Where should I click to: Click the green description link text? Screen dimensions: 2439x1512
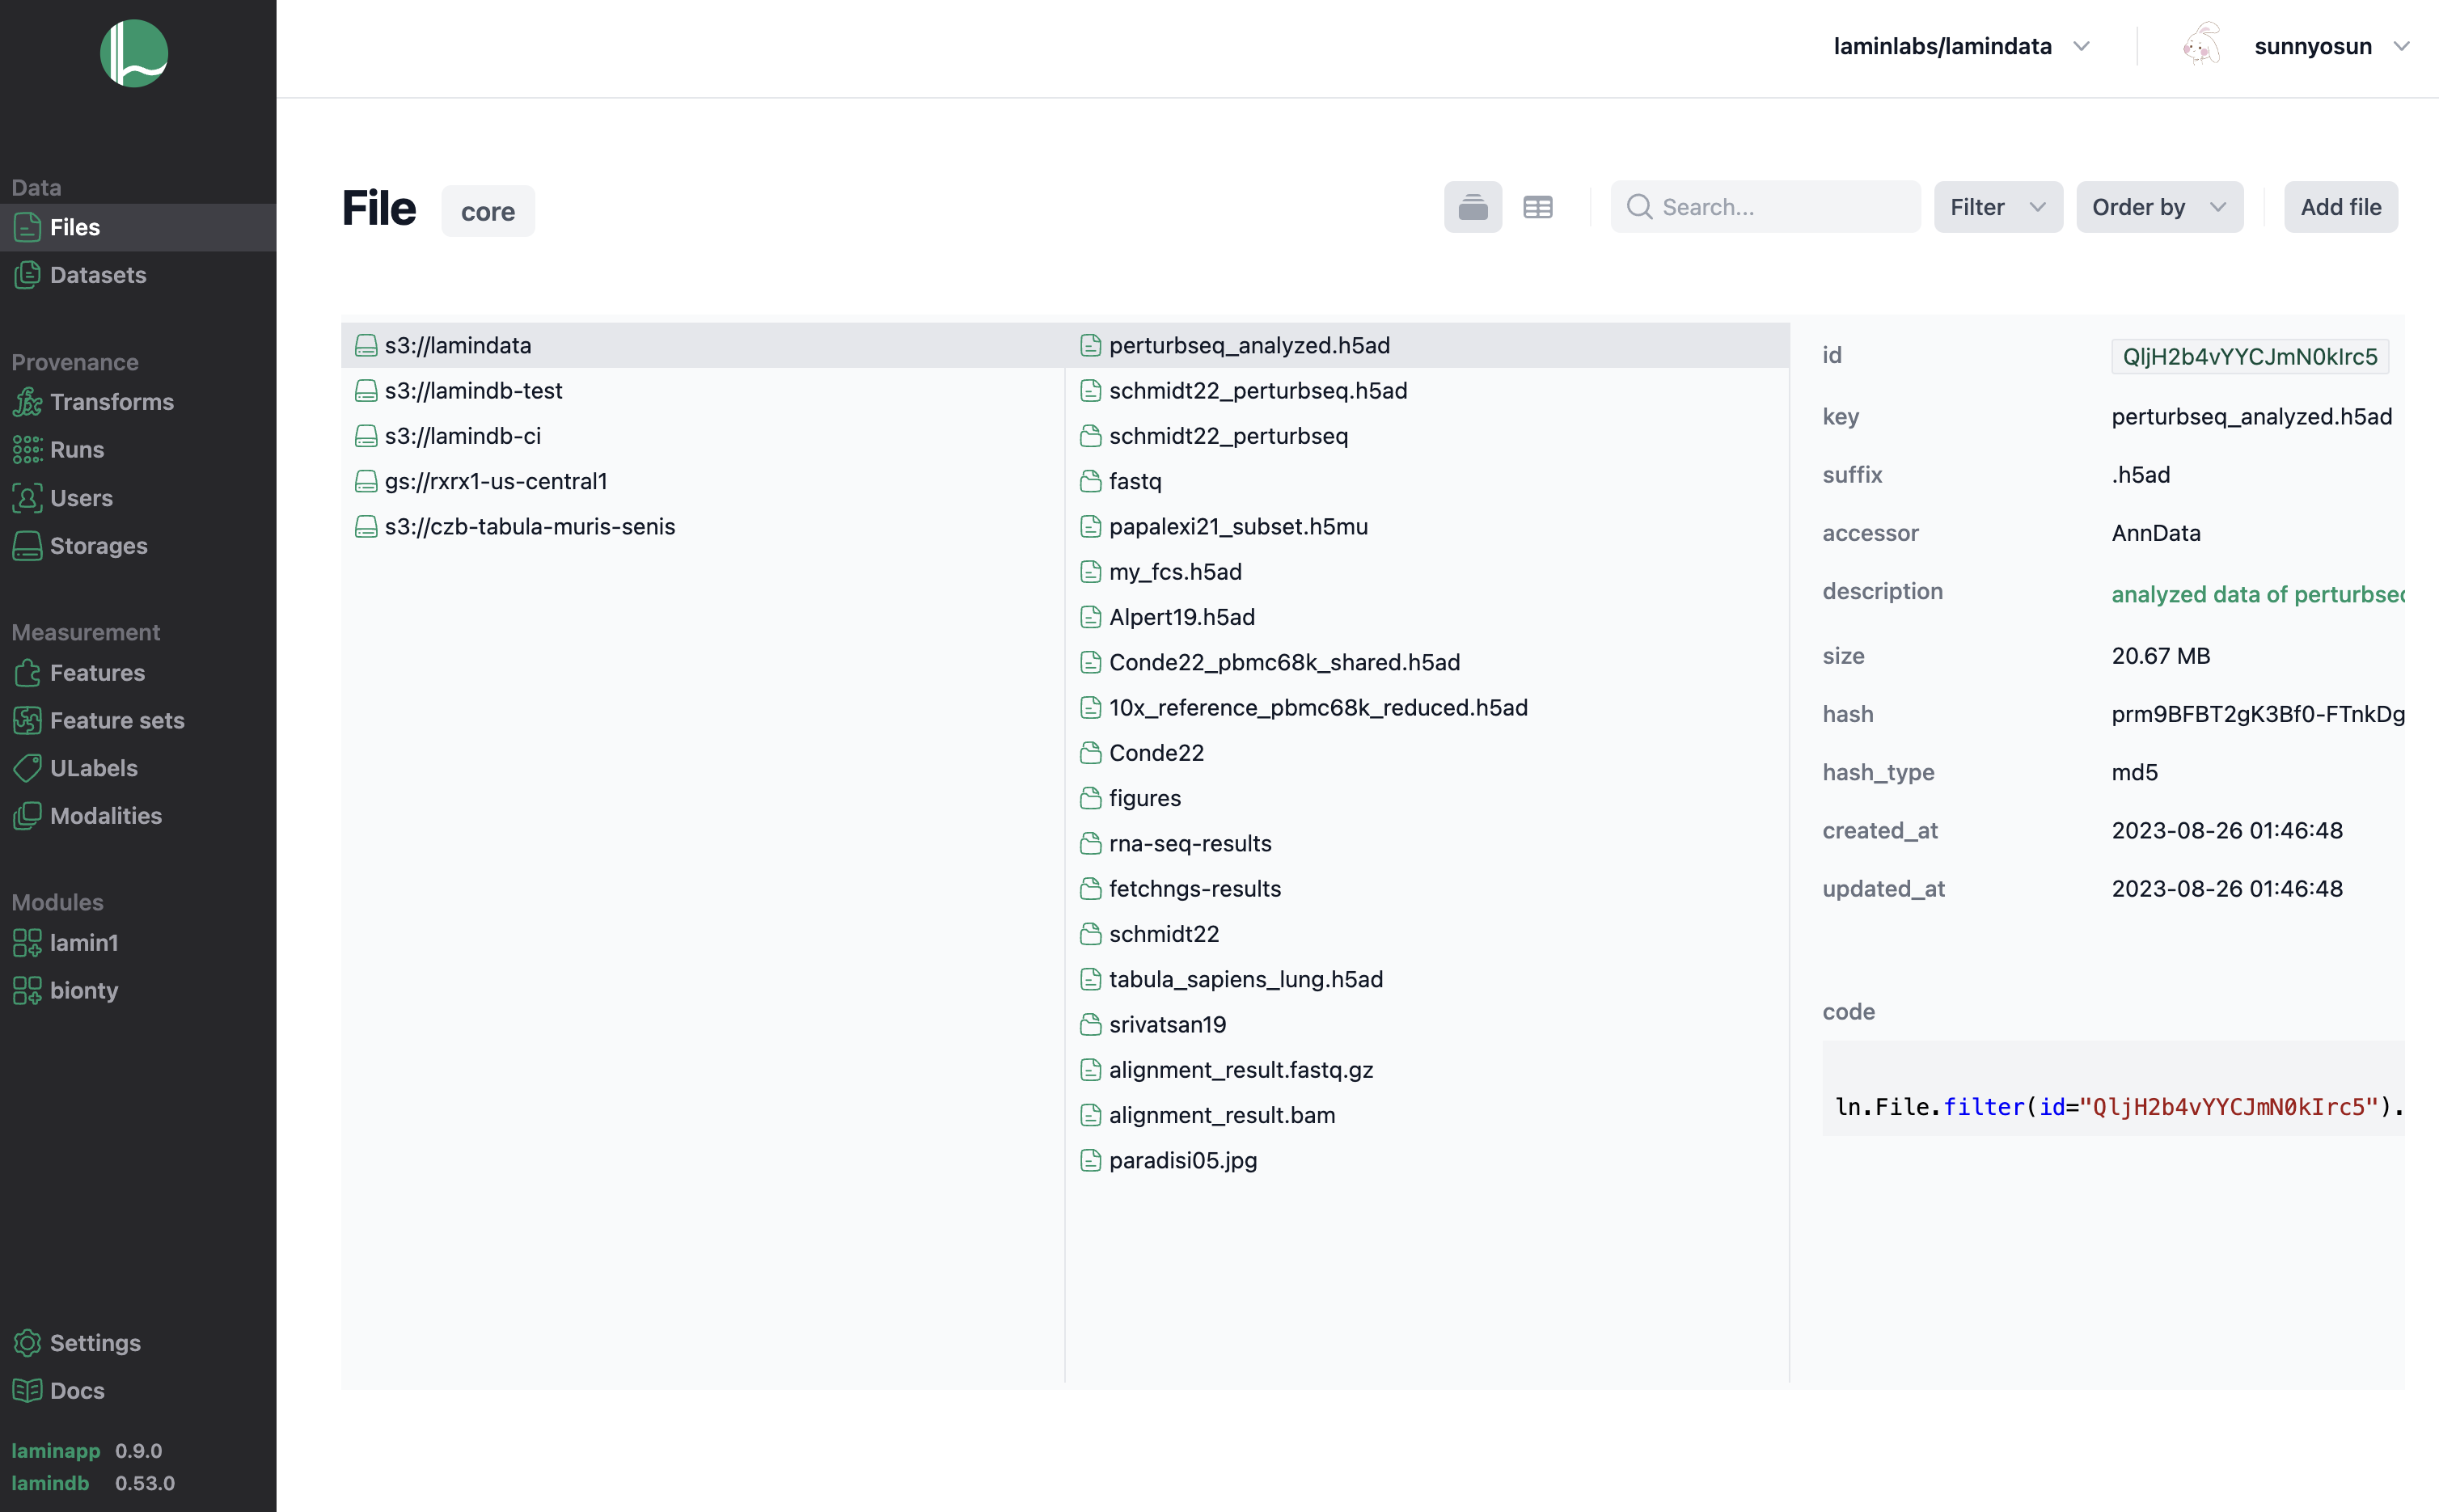pyautogui.click(x=2257, y=594)
